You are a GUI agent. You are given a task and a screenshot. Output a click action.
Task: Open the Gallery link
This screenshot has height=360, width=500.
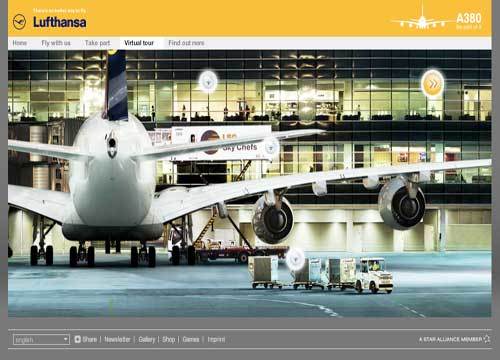(x=147, y=339)
